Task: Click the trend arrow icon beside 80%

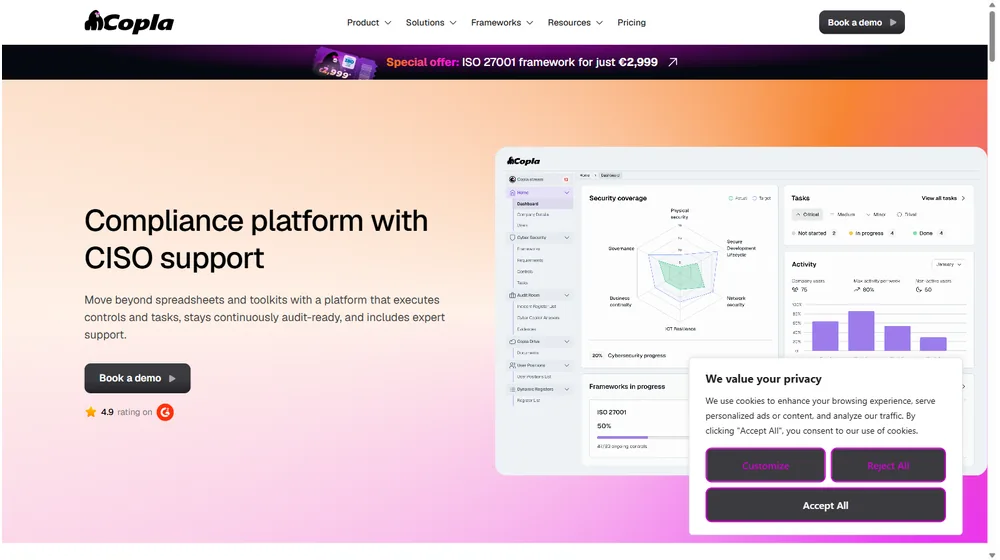Action: coord(857,290)
